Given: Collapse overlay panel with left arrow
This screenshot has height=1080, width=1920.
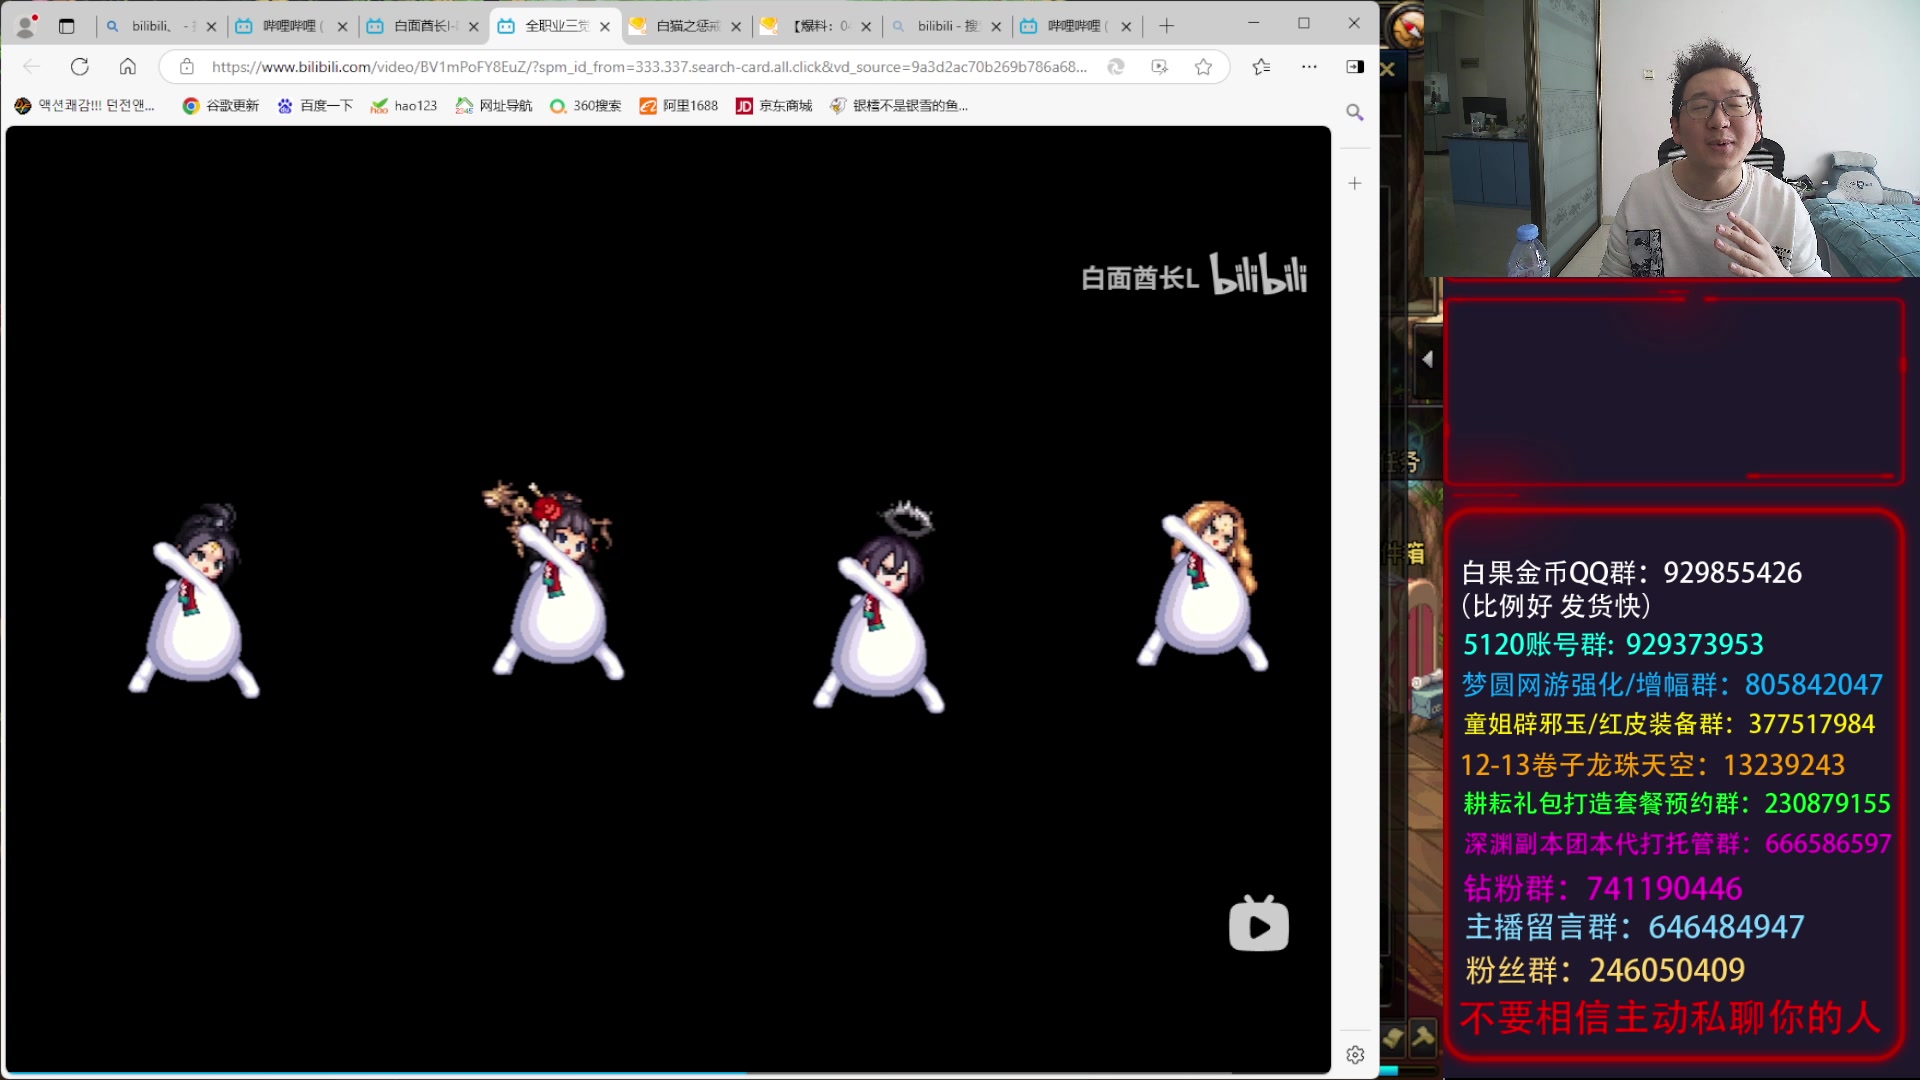Looking at the screenshot, I should pos(1427,359).
